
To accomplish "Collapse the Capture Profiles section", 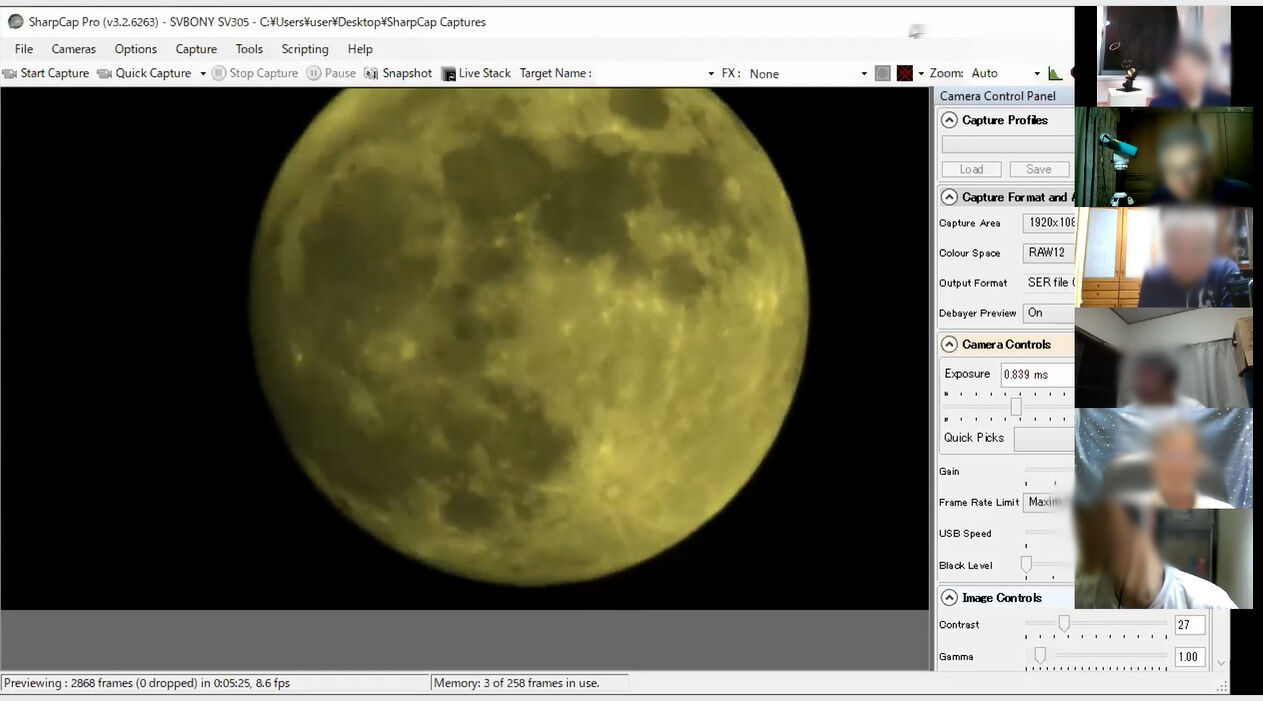I will [x=949, y=120].
